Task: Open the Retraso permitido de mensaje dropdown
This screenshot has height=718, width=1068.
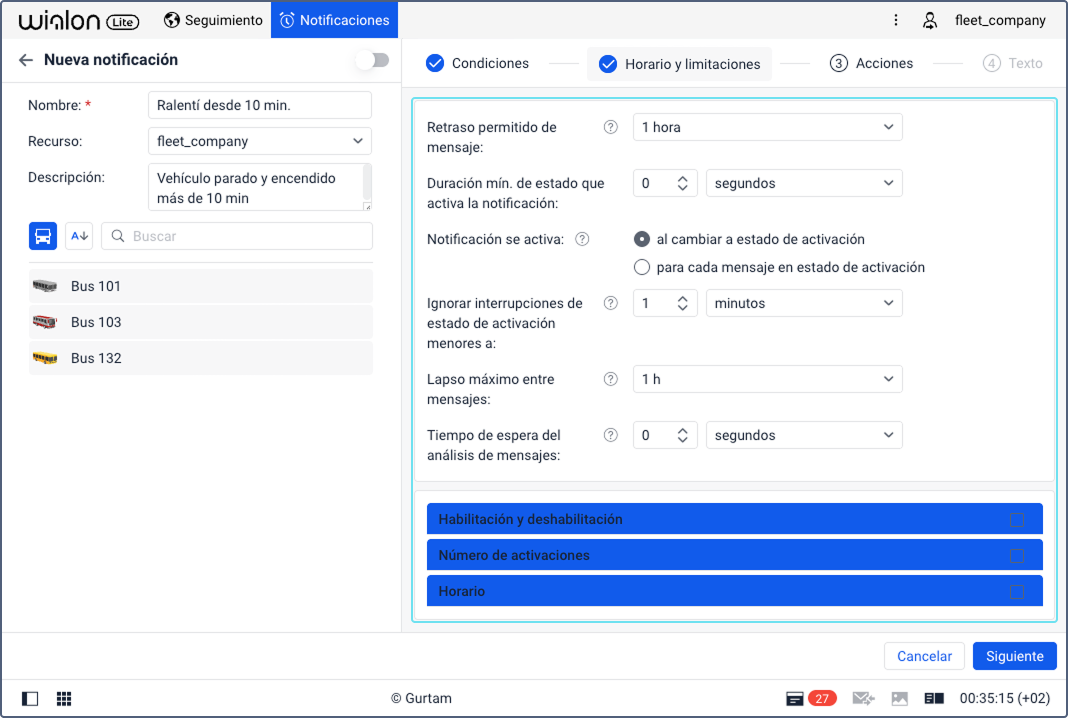Action: (767, 127)
